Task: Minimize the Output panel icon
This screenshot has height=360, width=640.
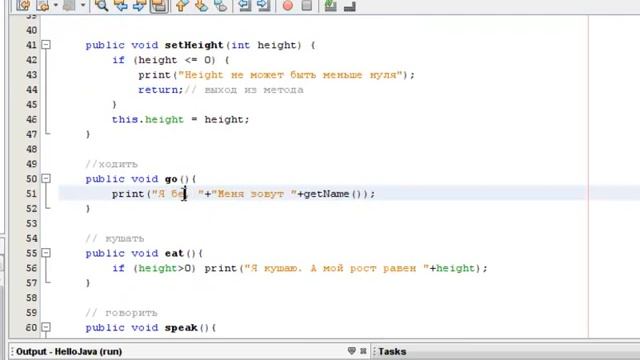Action: [351, 351]
